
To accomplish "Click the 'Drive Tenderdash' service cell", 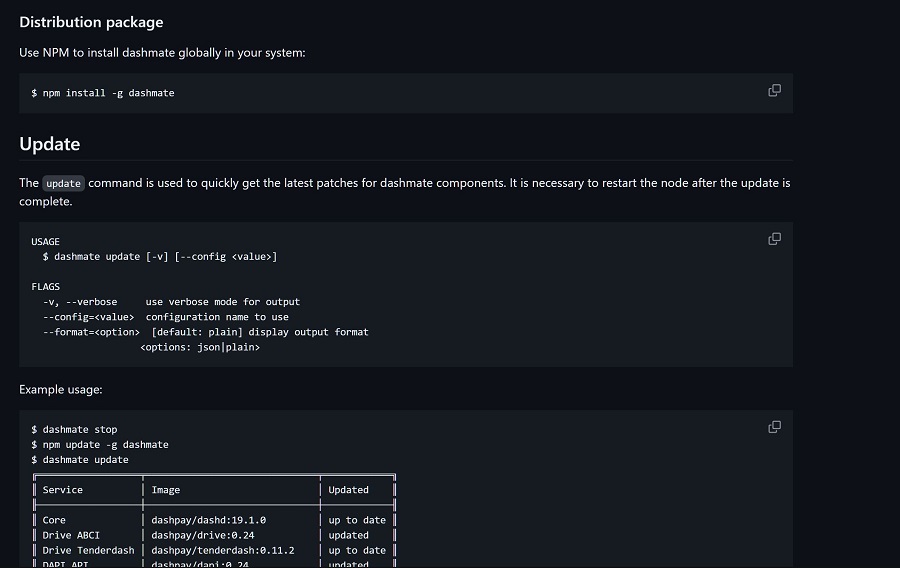I will coord(88,550).
